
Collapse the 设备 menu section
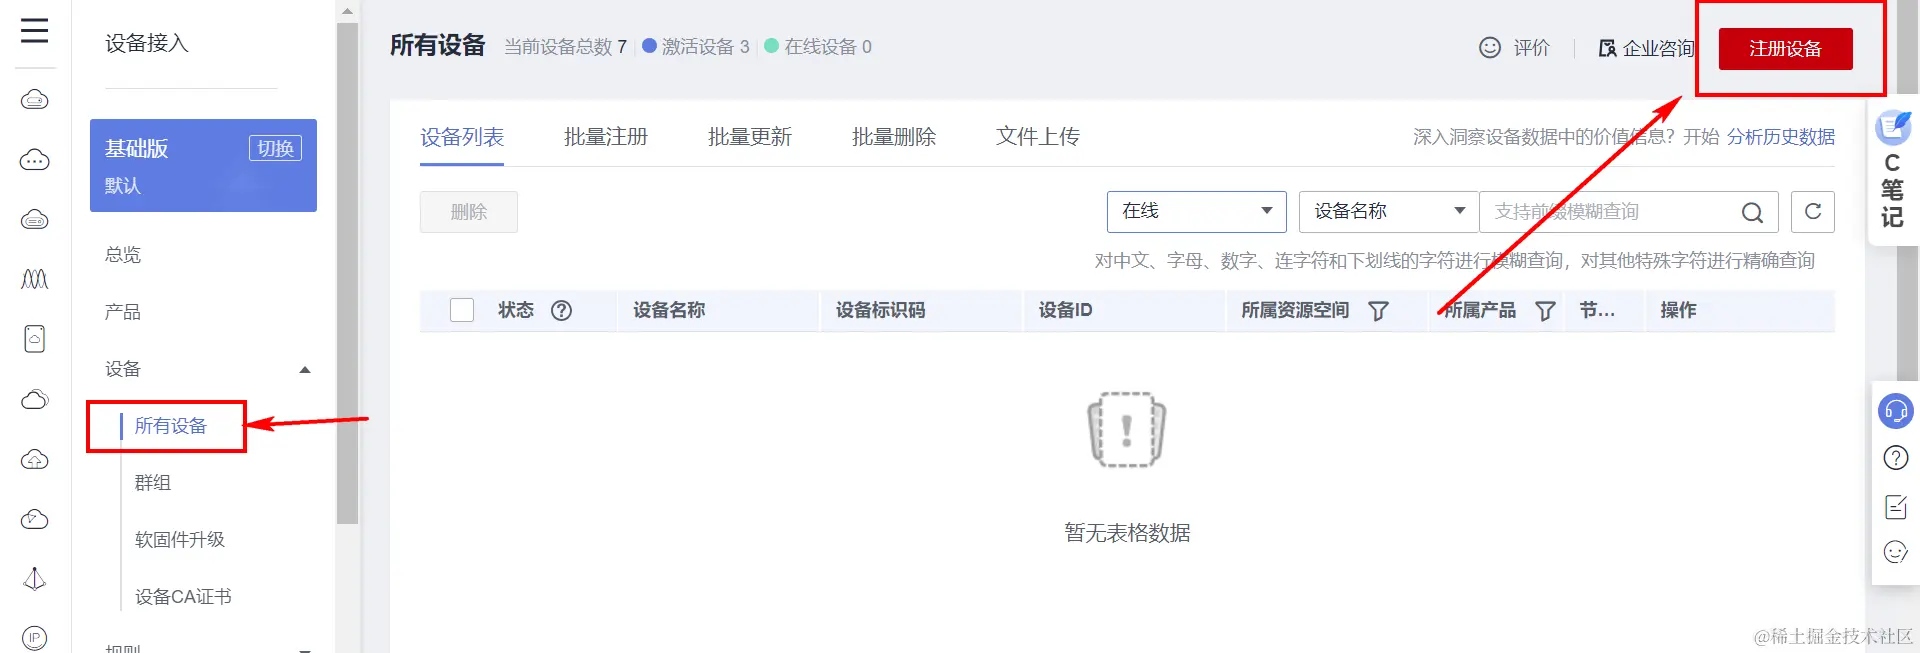click(x=305, y=370)
